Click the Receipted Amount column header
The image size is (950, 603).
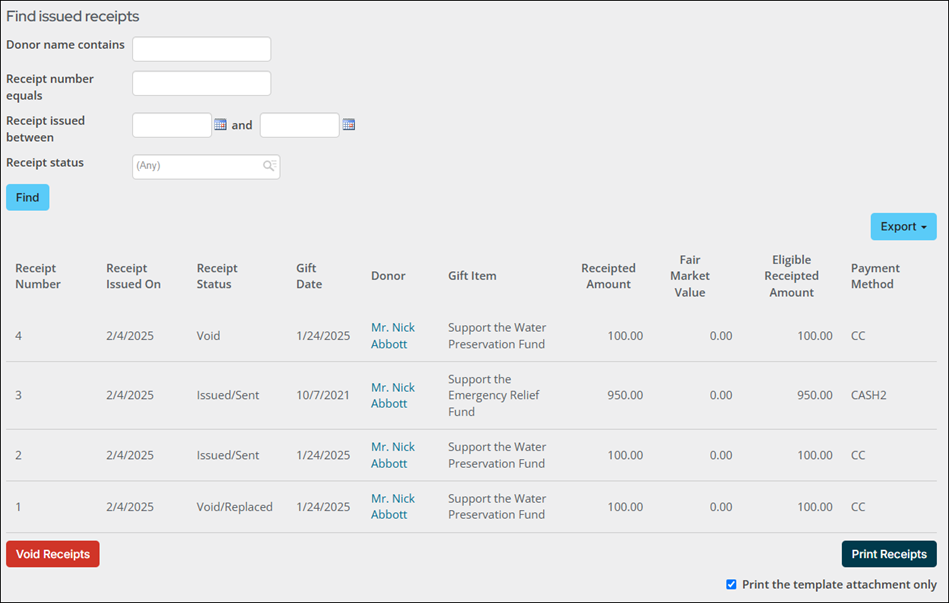tap(608, 276)
